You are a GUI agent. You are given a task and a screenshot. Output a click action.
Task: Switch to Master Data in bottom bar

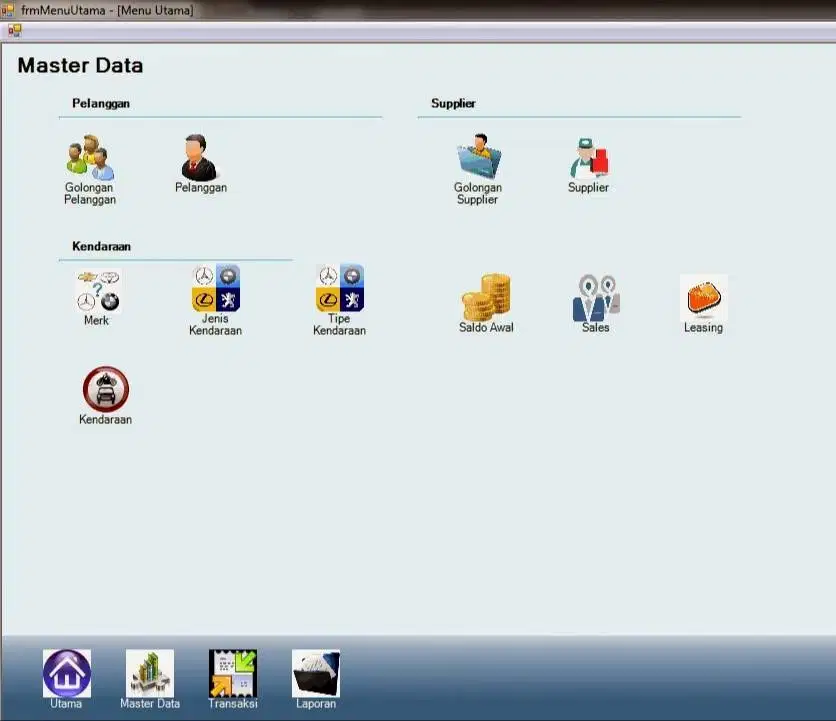pos(150,674)
